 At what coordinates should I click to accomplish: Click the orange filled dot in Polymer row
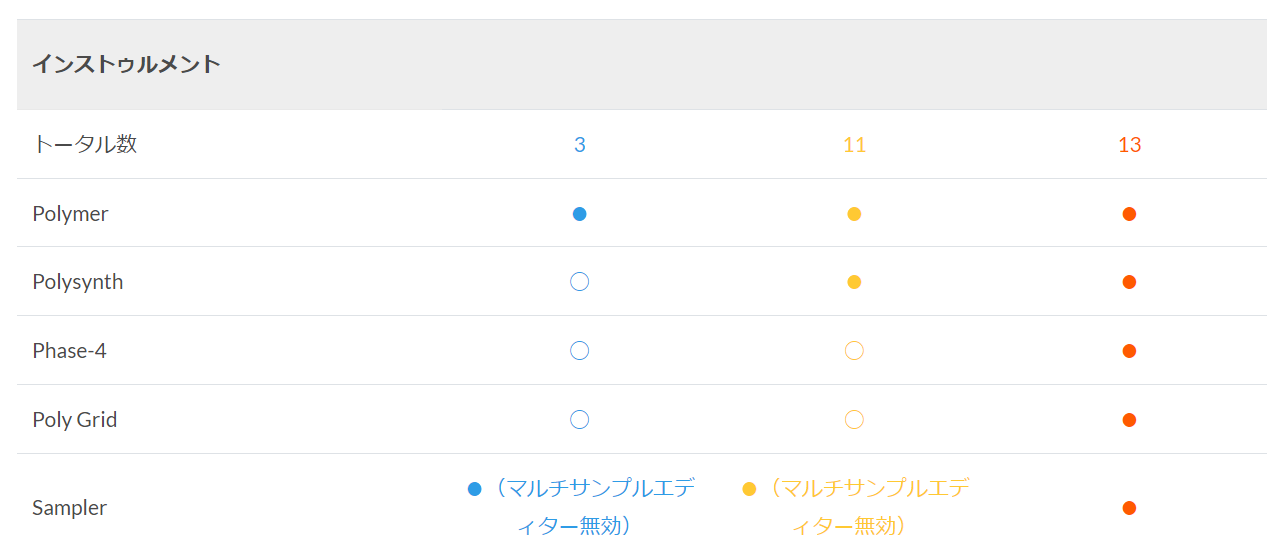pyautogui.click(x=1129, y=214)
